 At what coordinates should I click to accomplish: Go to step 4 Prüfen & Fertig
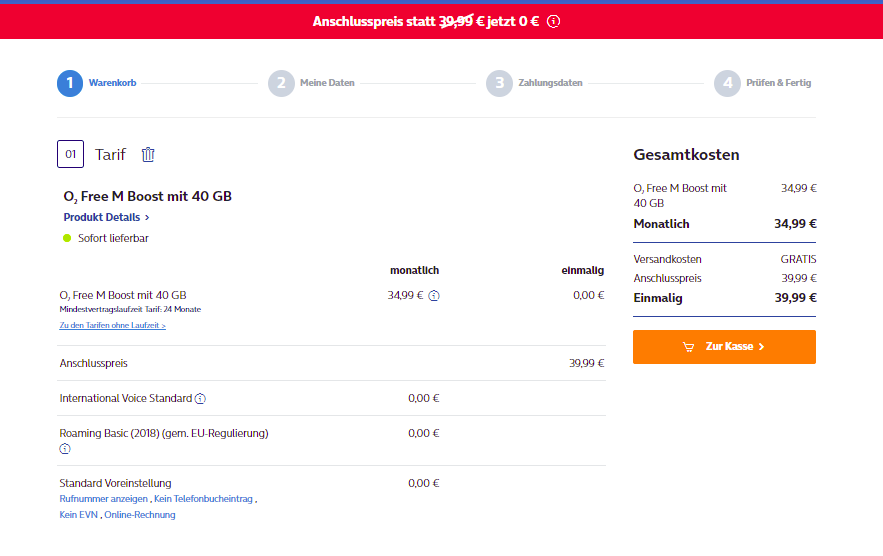[763, 83]
